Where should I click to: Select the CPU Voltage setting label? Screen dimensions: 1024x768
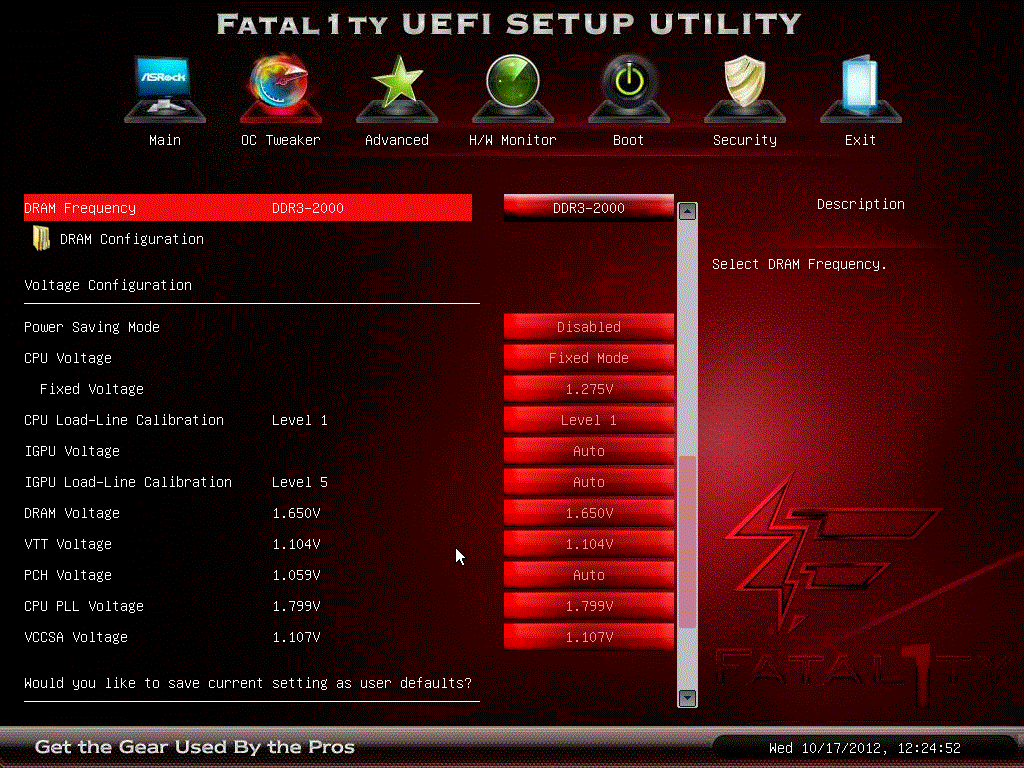68,358
